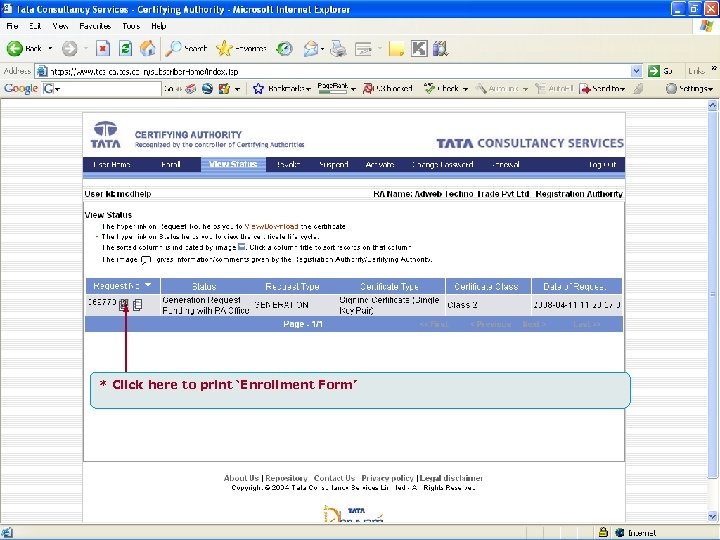The width and height of the screenshot is (720, 540).
Task: Open the Legal disclaimer footer link
Action: click(451, 478)
